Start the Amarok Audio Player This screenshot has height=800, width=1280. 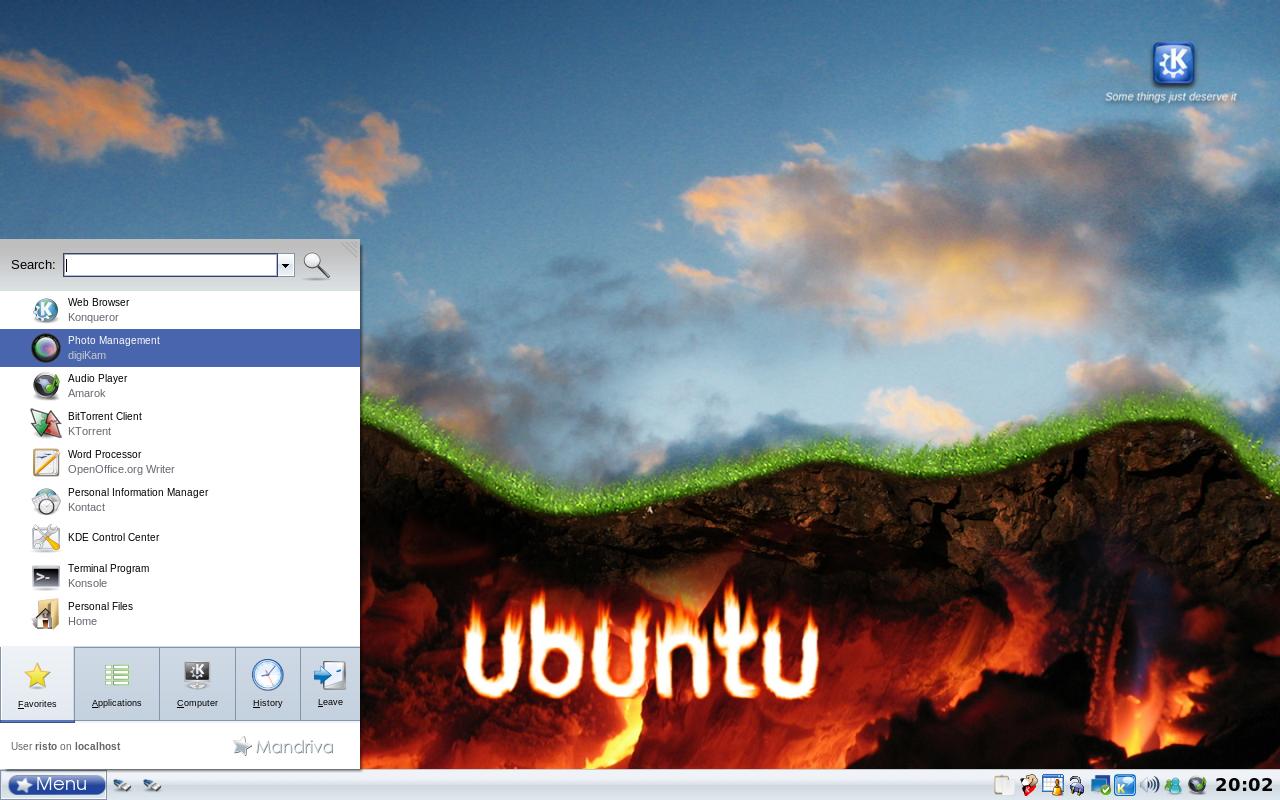180,386
